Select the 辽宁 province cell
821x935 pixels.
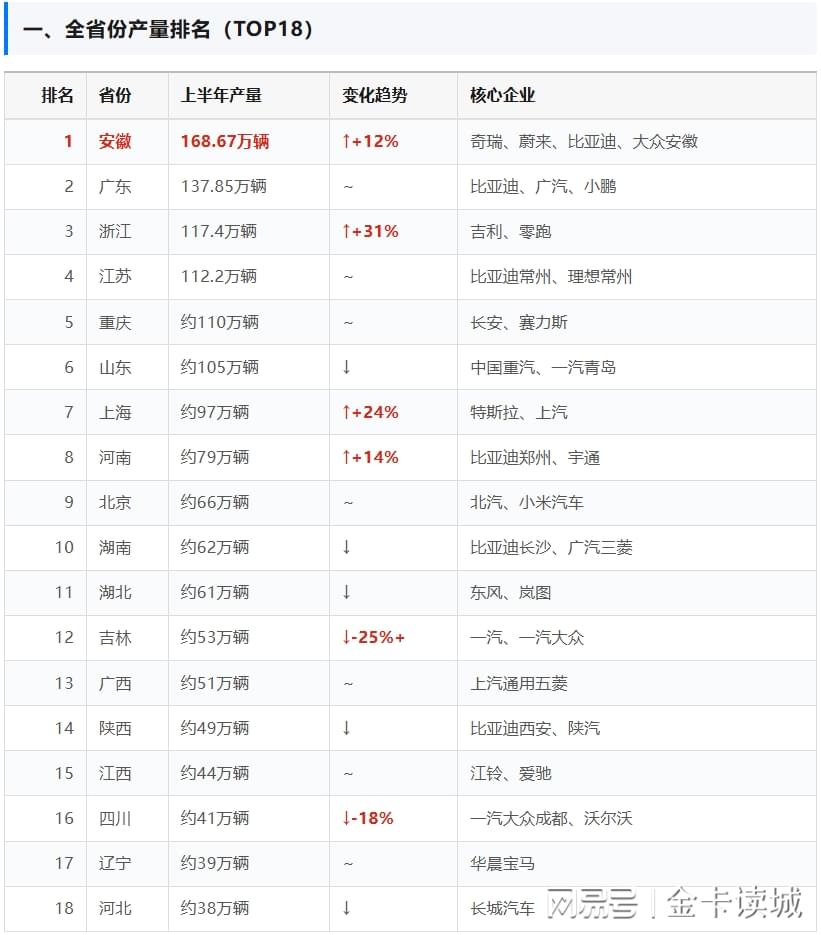[x=115, y=863]
